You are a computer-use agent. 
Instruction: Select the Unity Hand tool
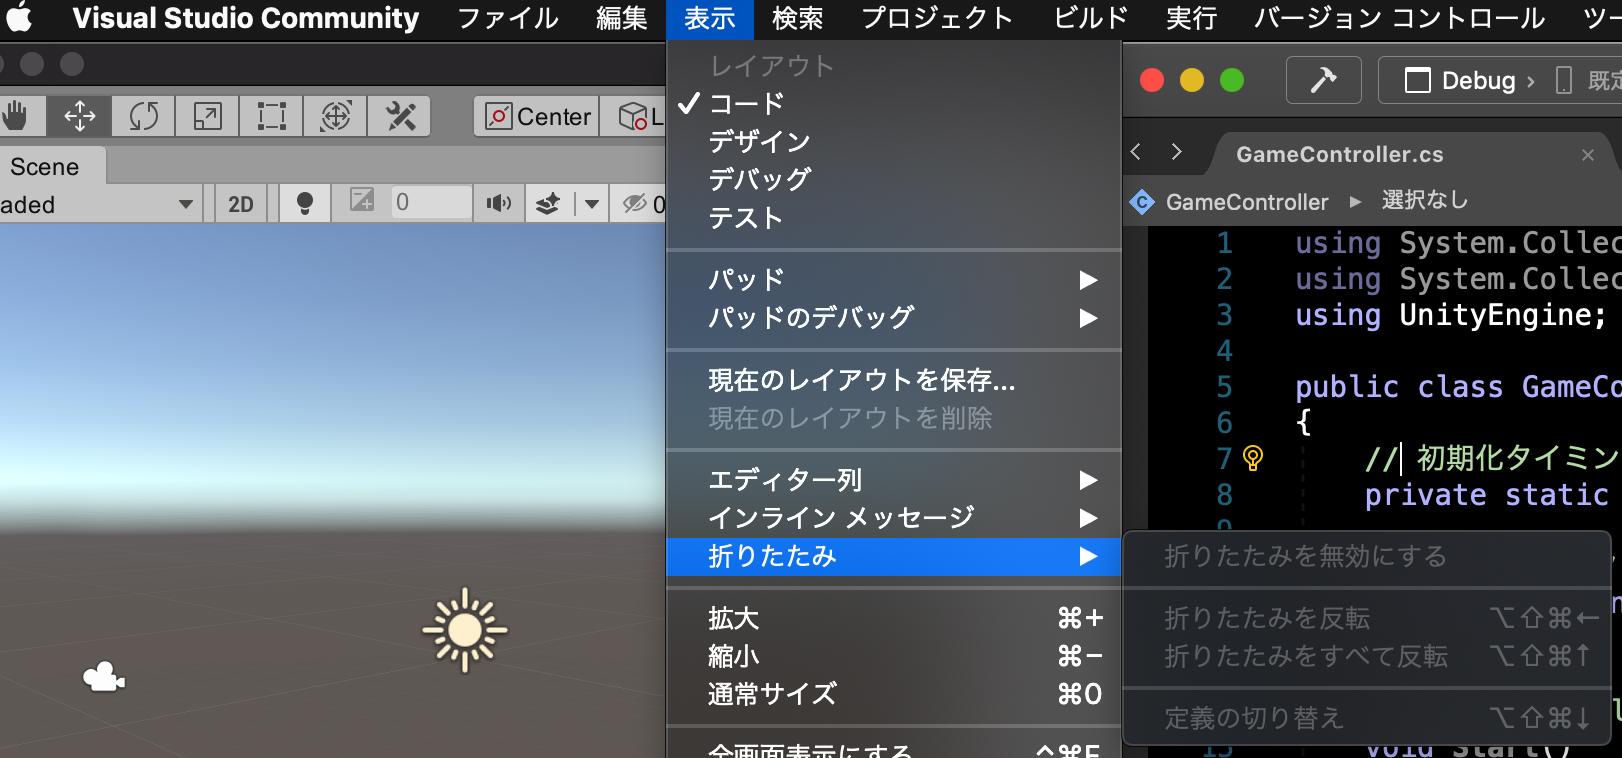pyautogui.click(x=17, y=116)
